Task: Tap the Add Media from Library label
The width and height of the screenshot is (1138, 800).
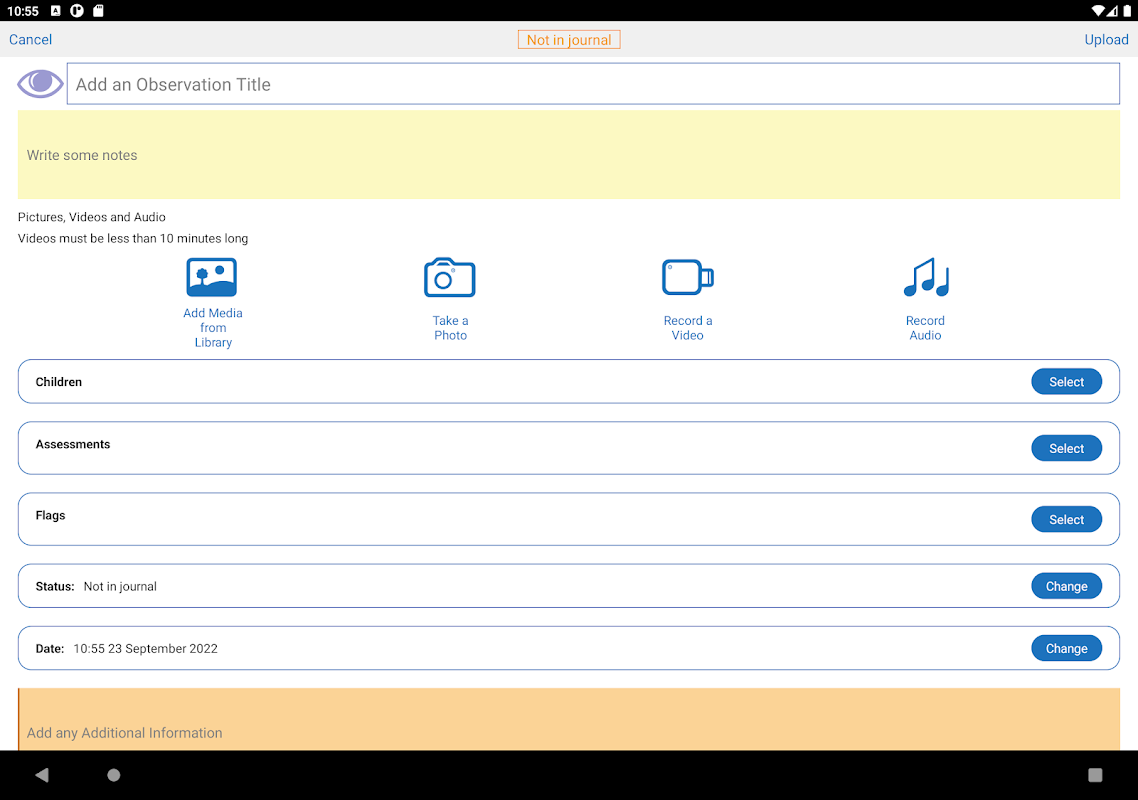Action: [213, 327]
